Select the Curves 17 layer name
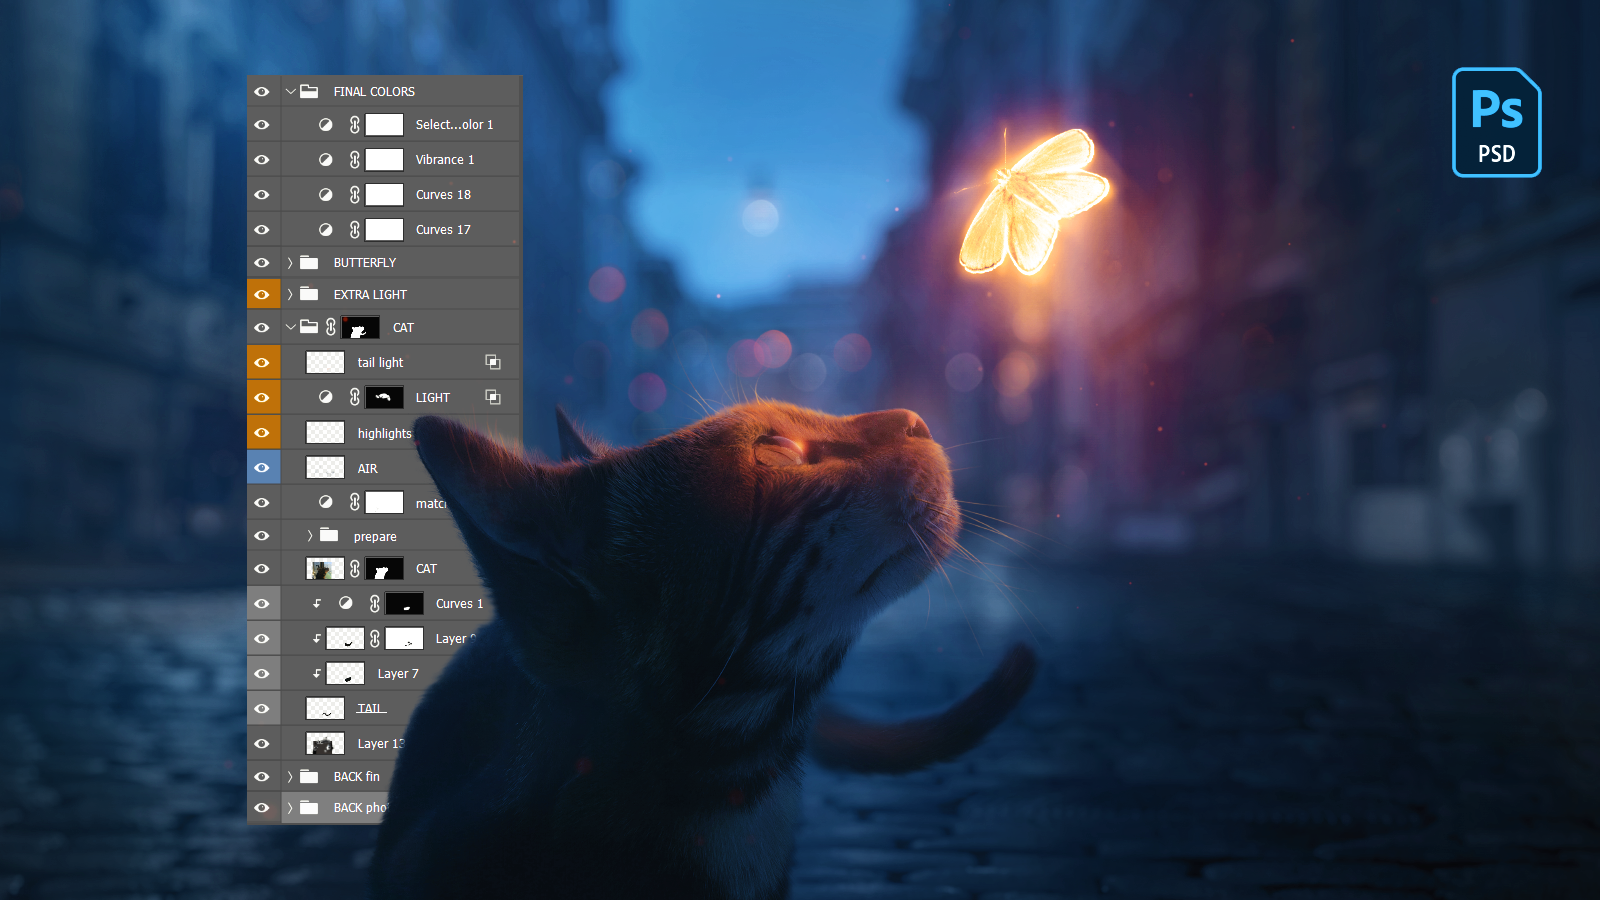Screen dimensions: 1600x900 [443, 230]
